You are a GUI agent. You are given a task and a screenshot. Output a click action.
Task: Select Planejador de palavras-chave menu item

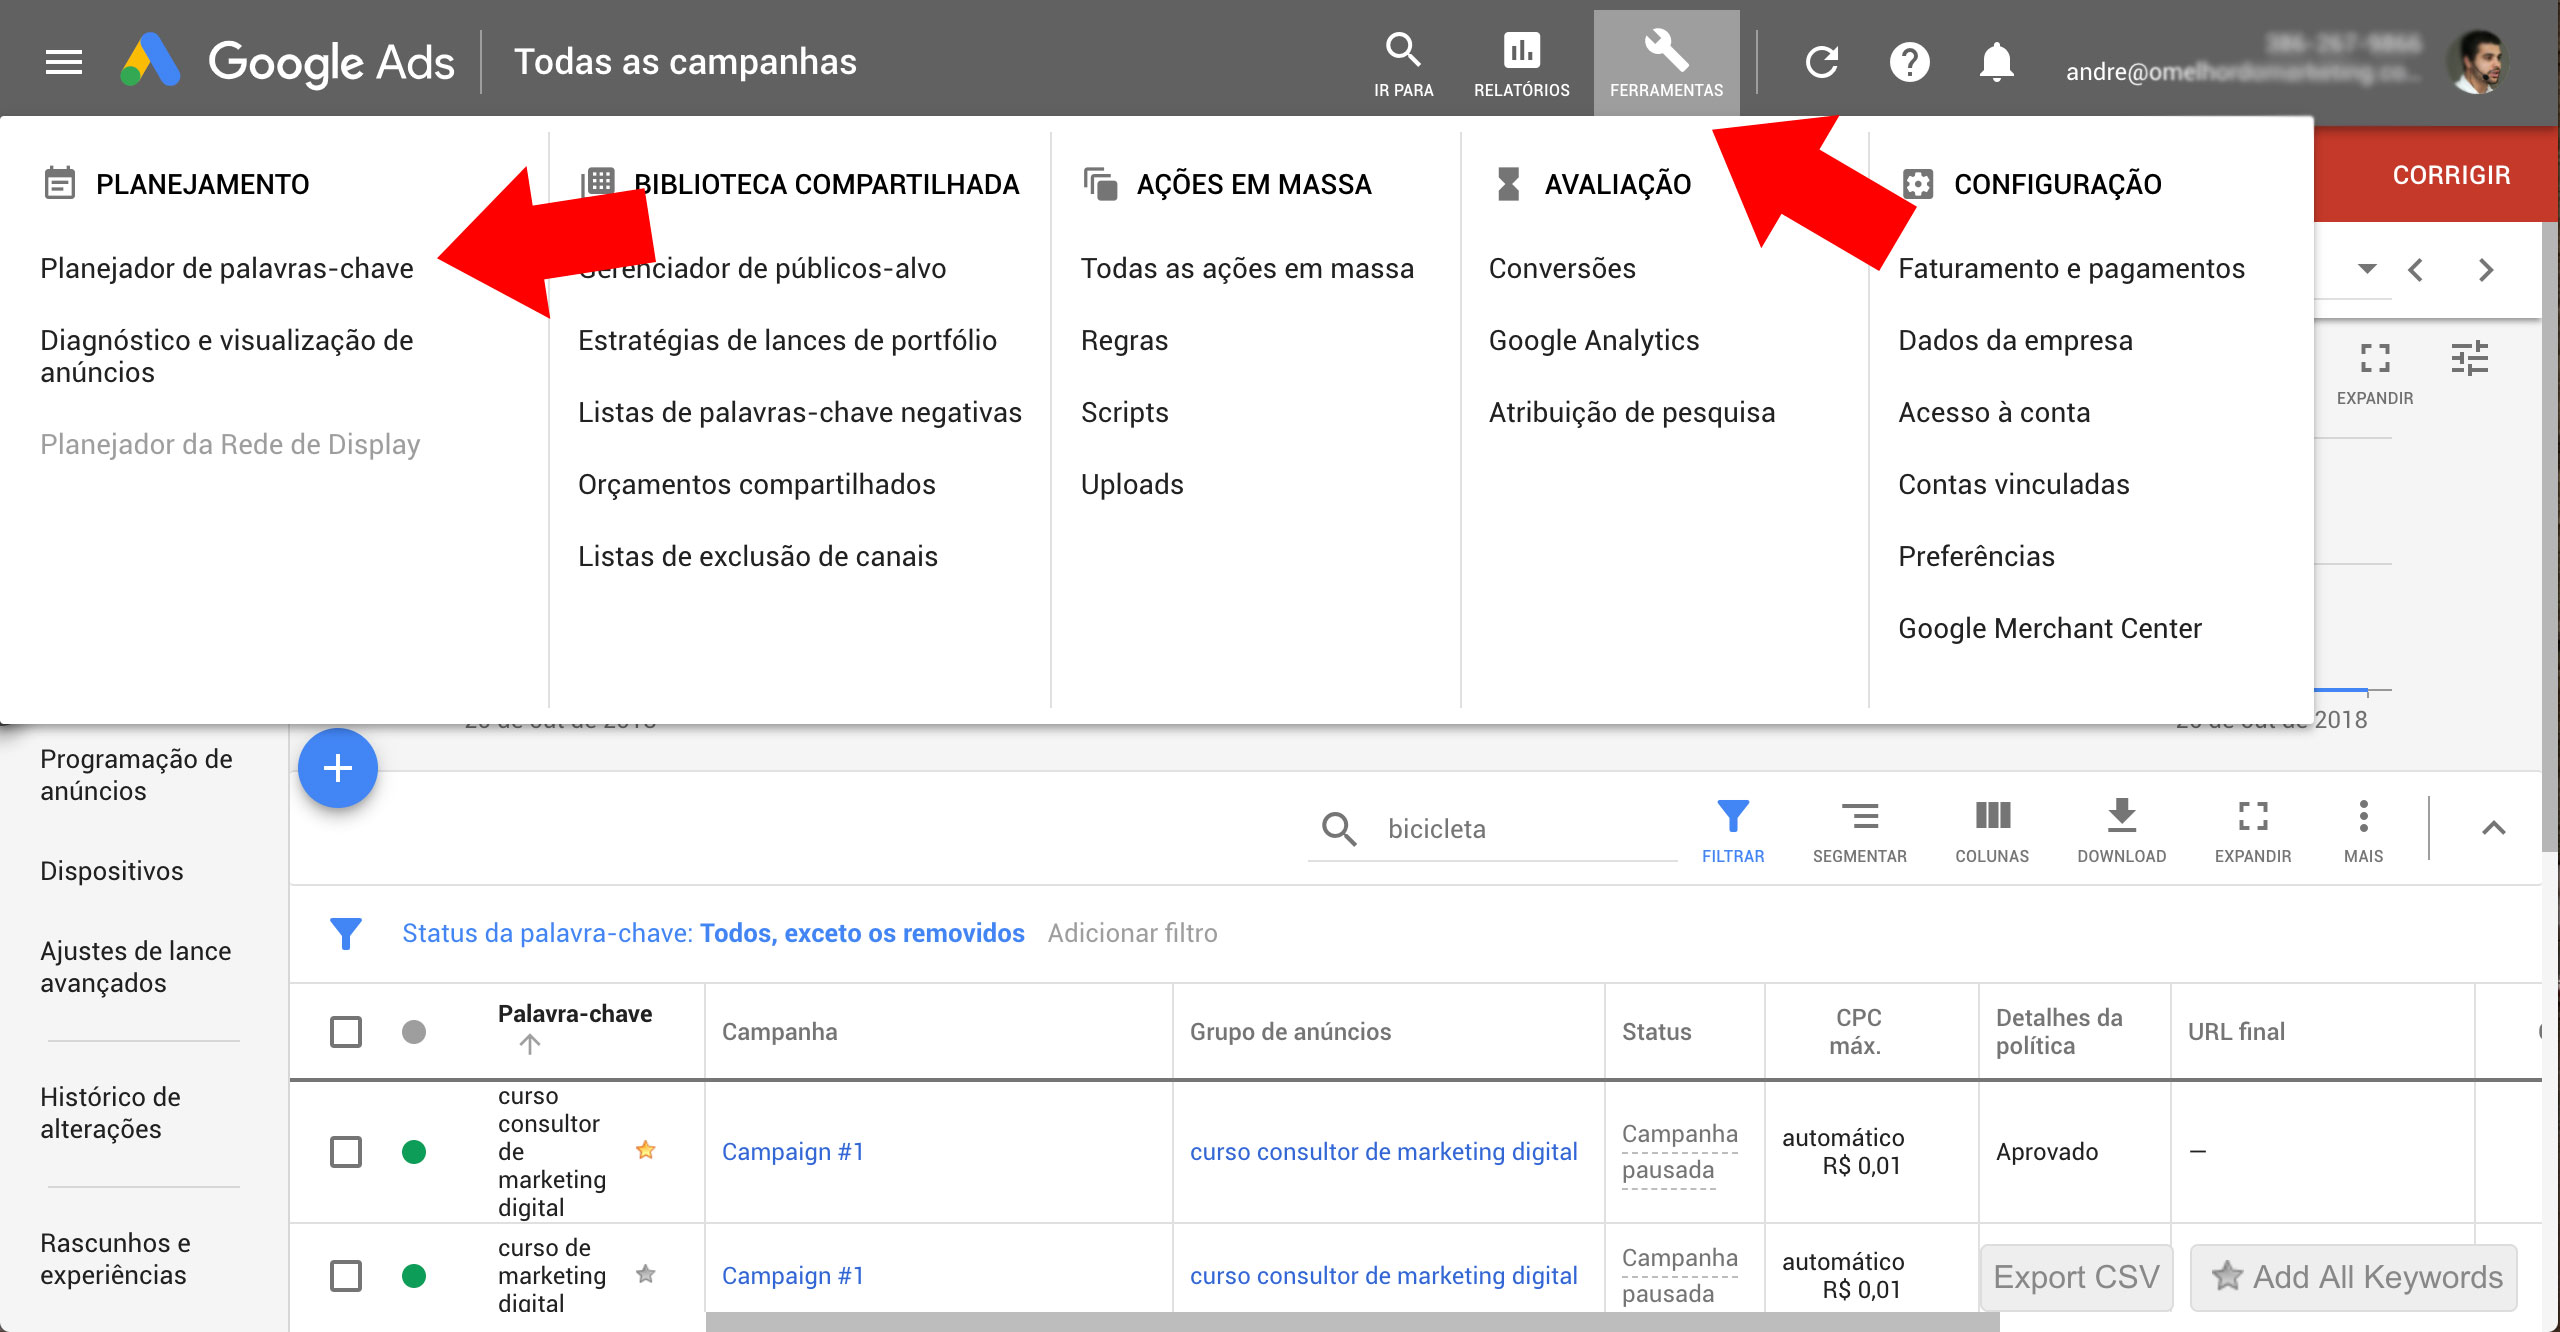tap(227, 268)
